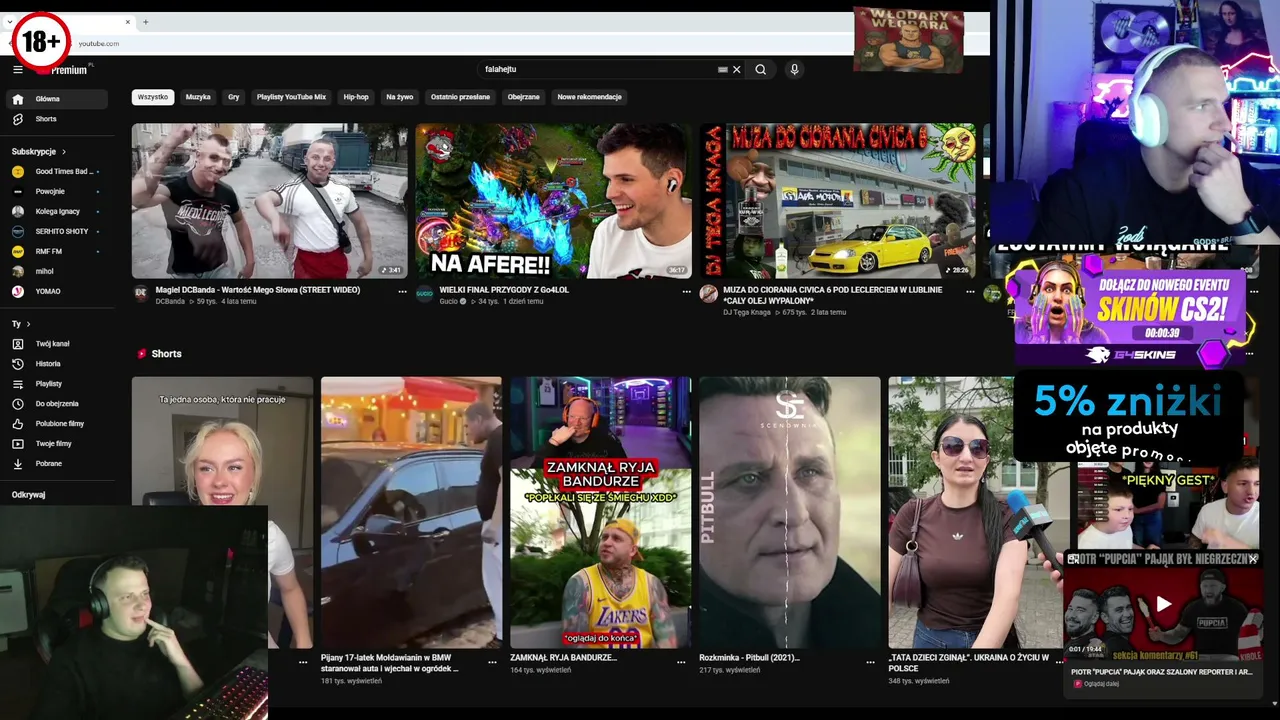Open MUZA DO CIORANIA CIVICA 6 title
This screenshot has height=720, width=1280.
point(832,295)
